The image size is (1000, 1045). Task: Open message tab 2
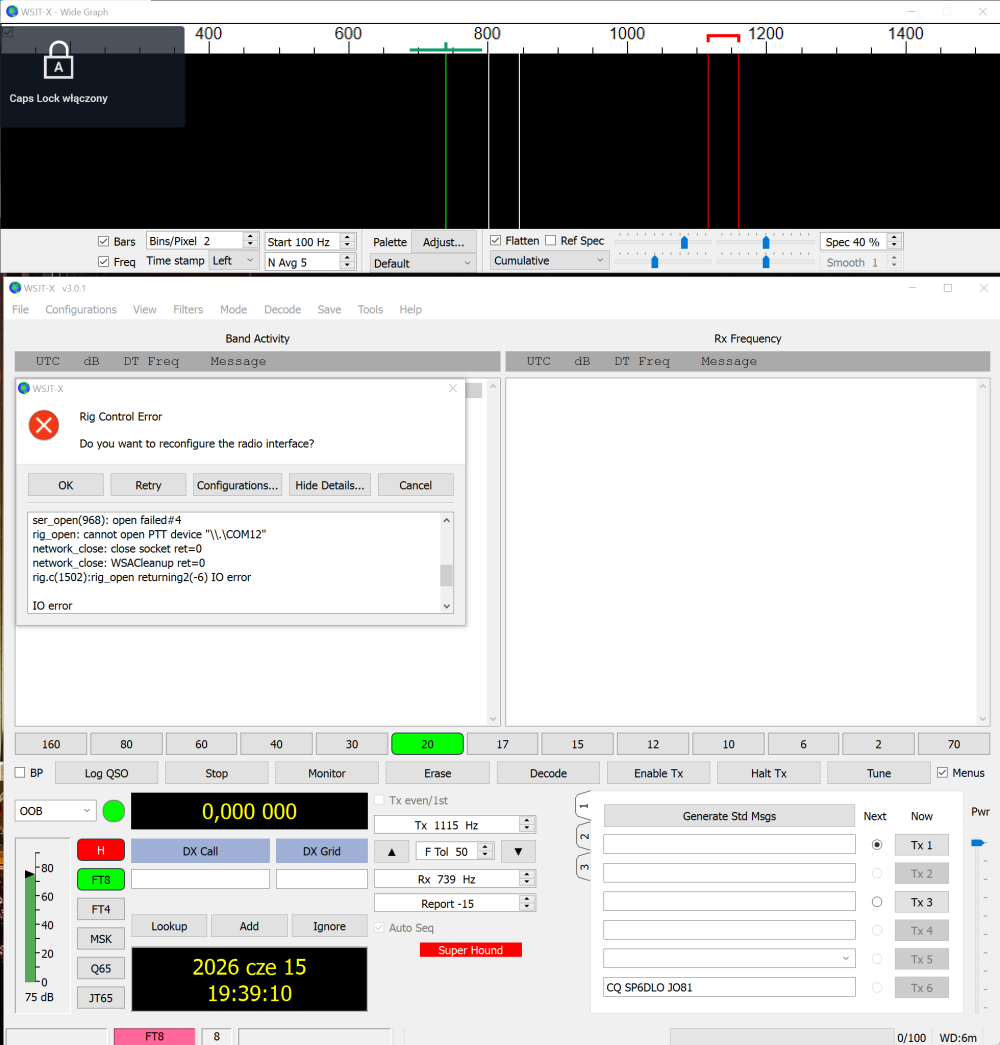coord(583,836)
